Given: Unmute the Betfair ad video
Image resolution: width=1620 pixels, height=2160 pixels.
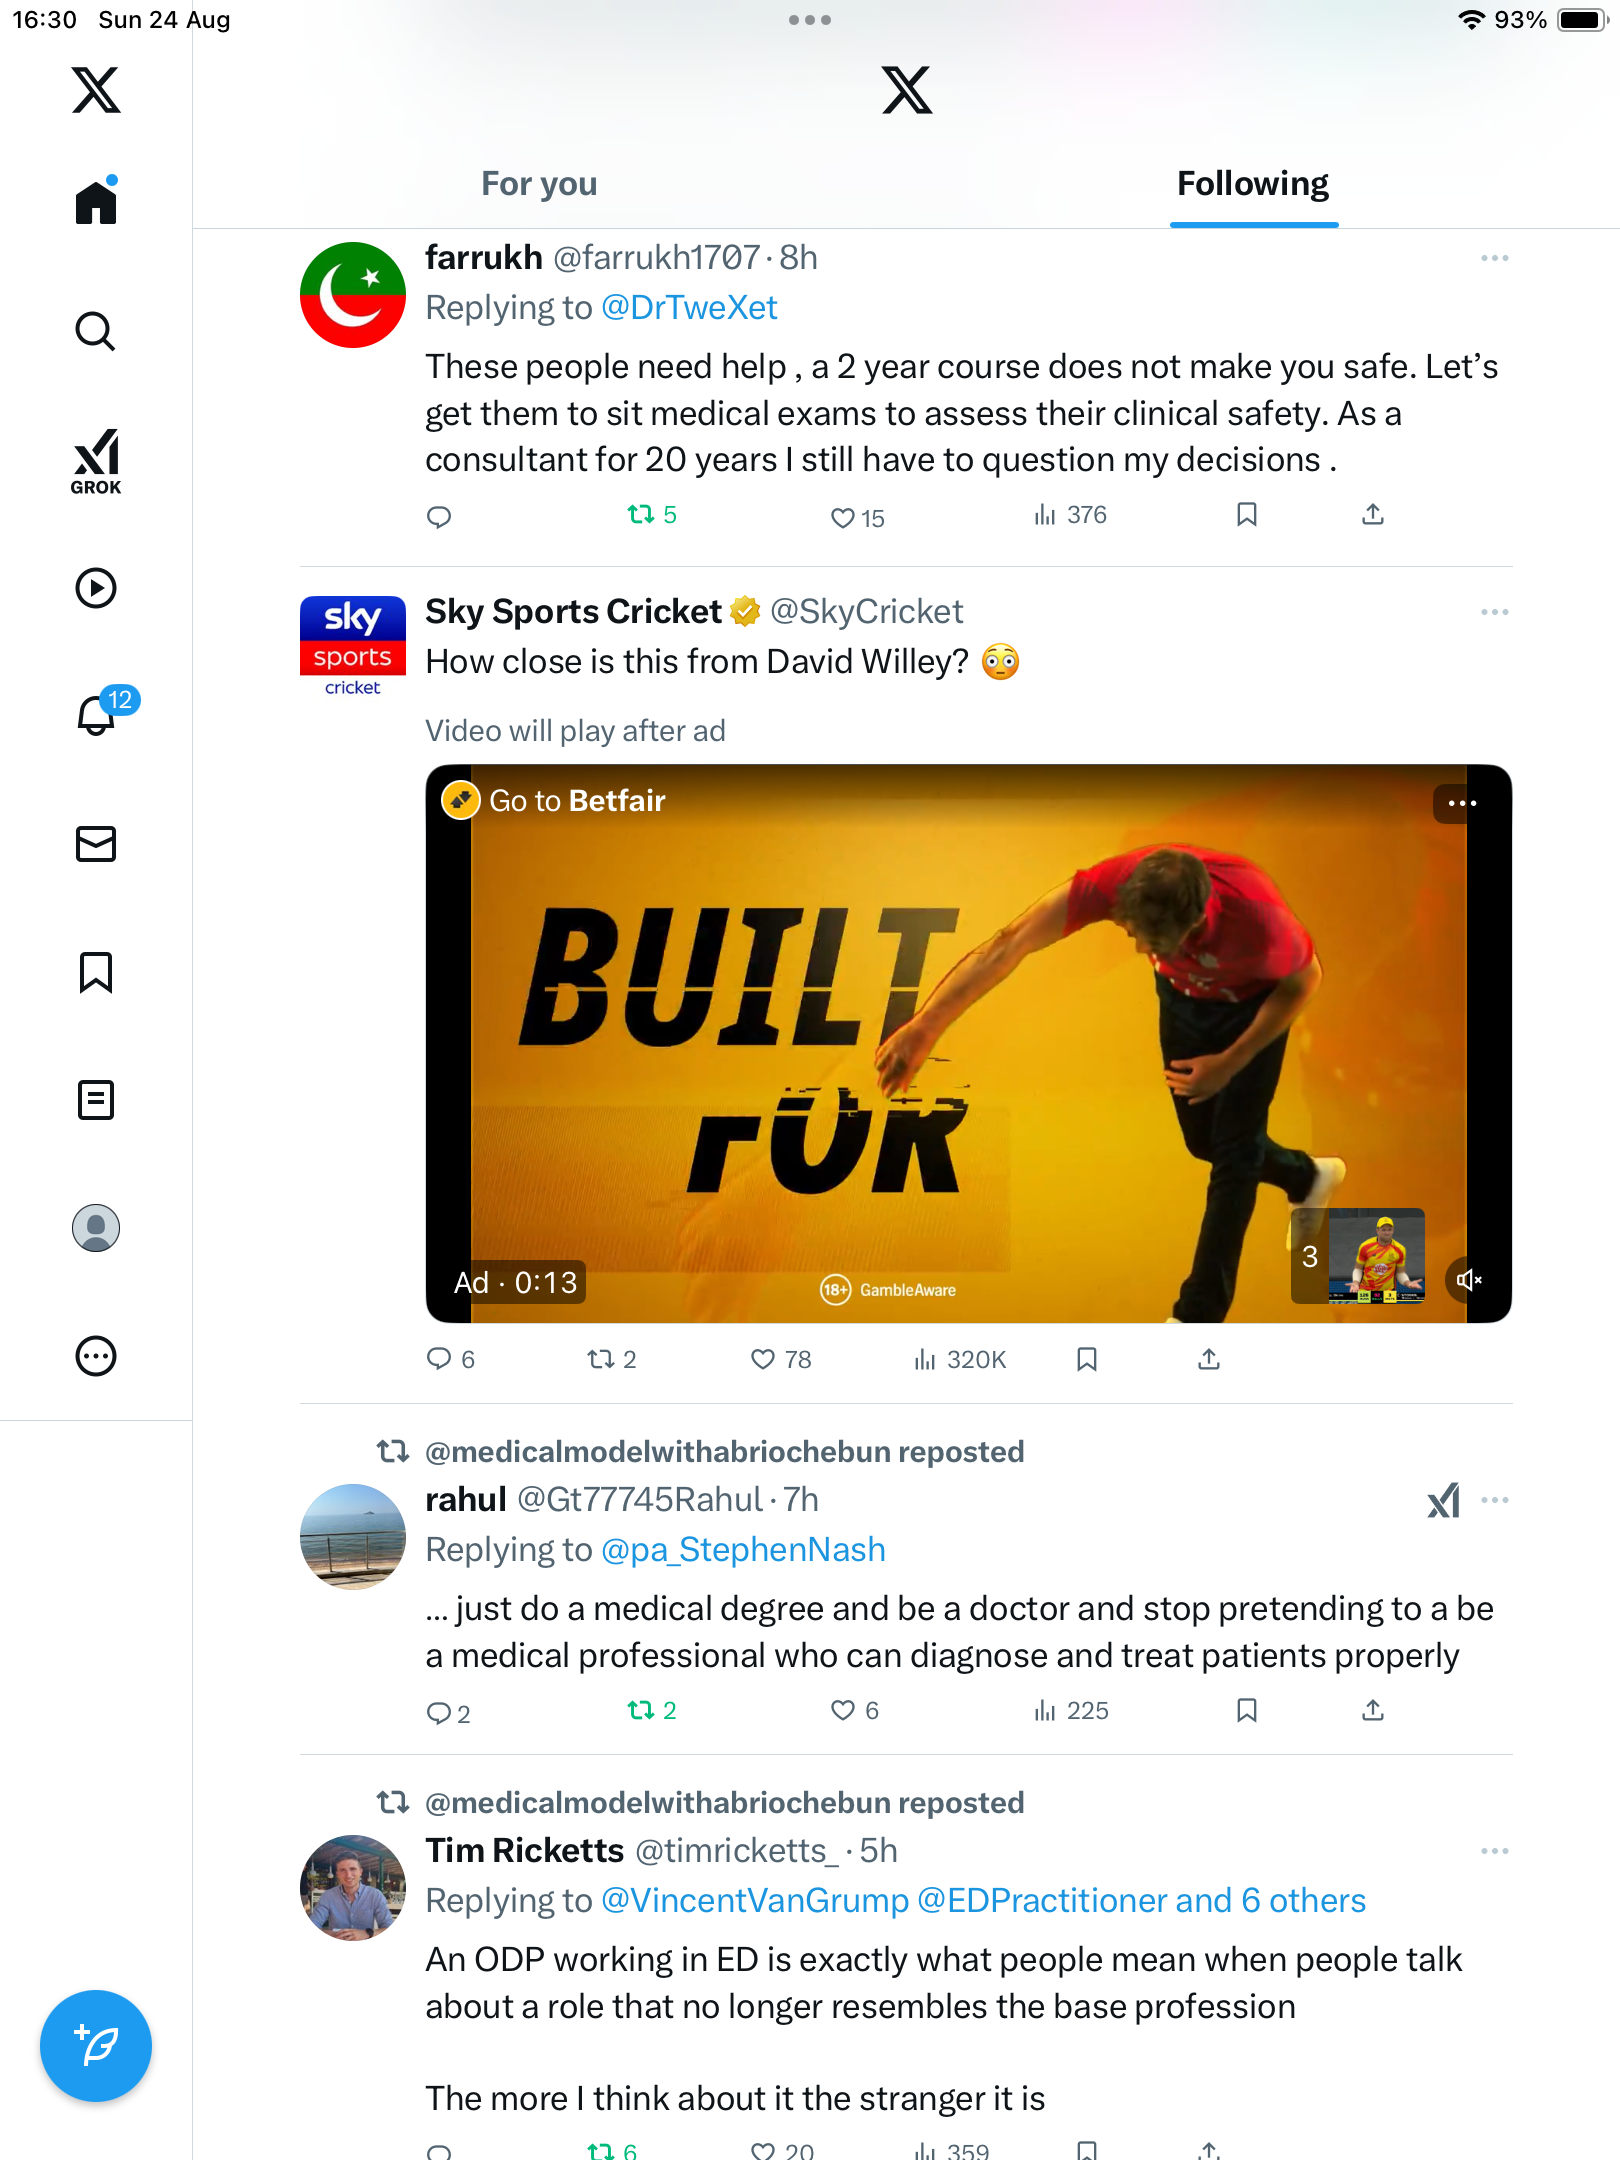Looking at the screenshot, I should 1468,1280.
